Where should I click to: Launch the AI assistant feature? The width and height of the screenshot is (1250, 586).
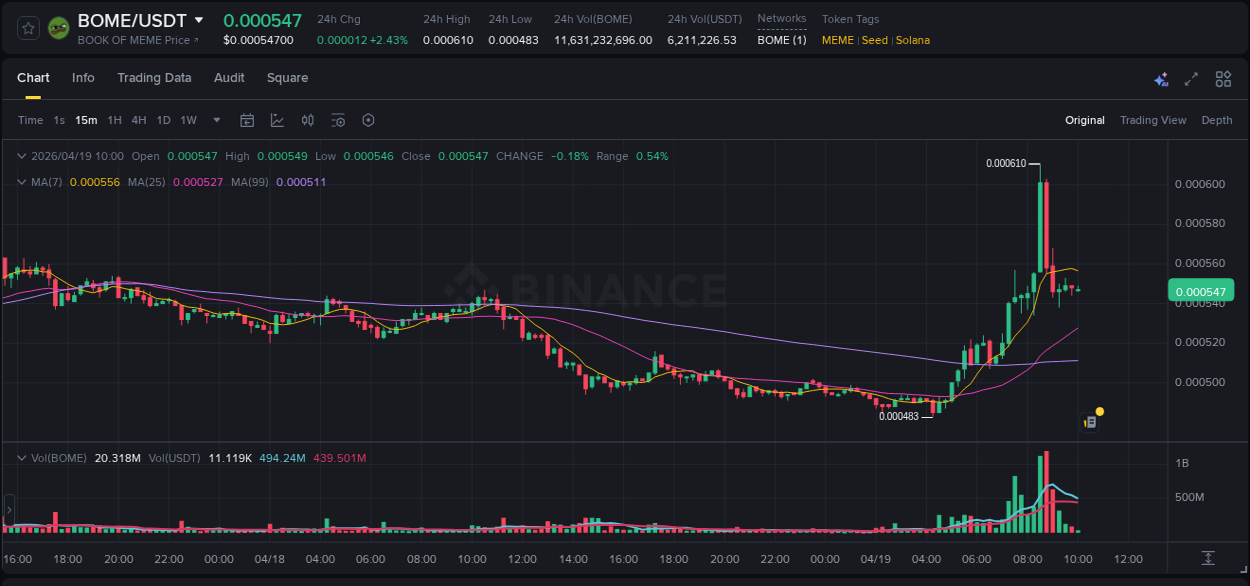pos(1161,78)
